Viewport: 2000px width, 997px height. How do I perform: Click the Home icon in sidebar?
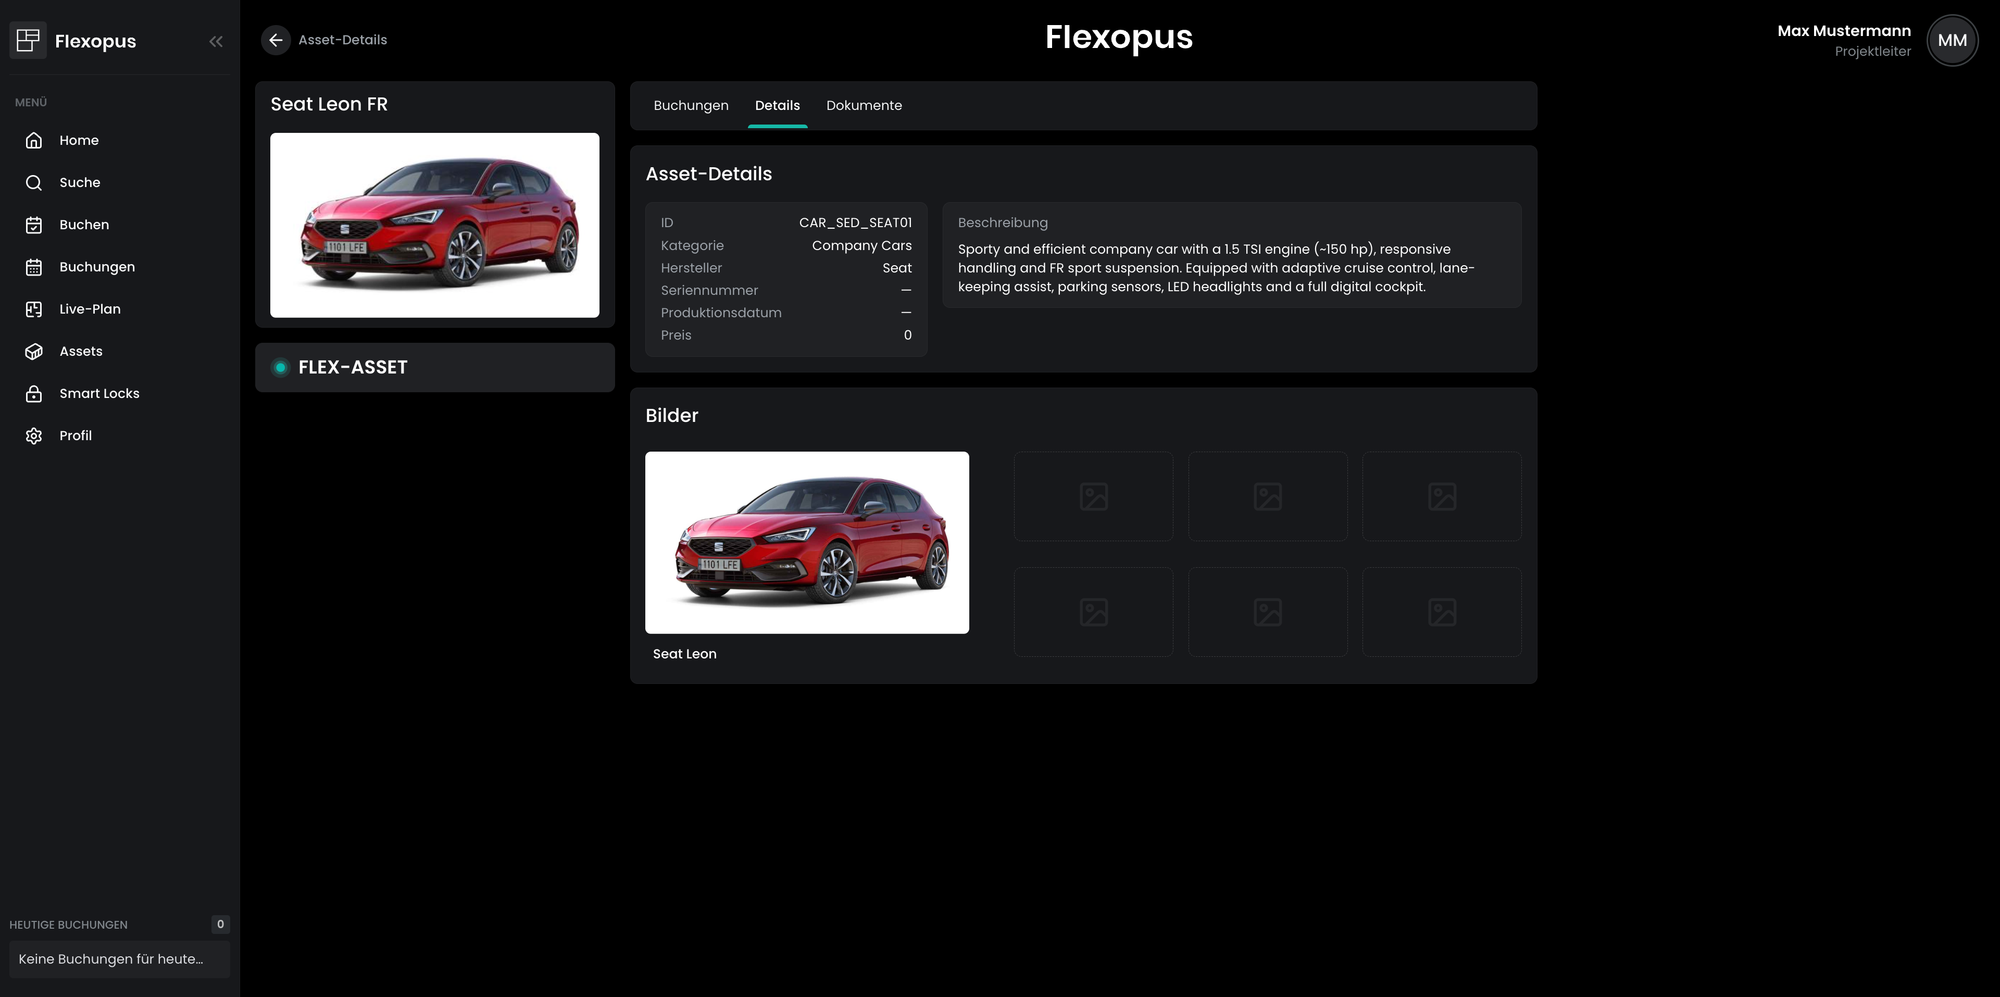tap(34, 141)
